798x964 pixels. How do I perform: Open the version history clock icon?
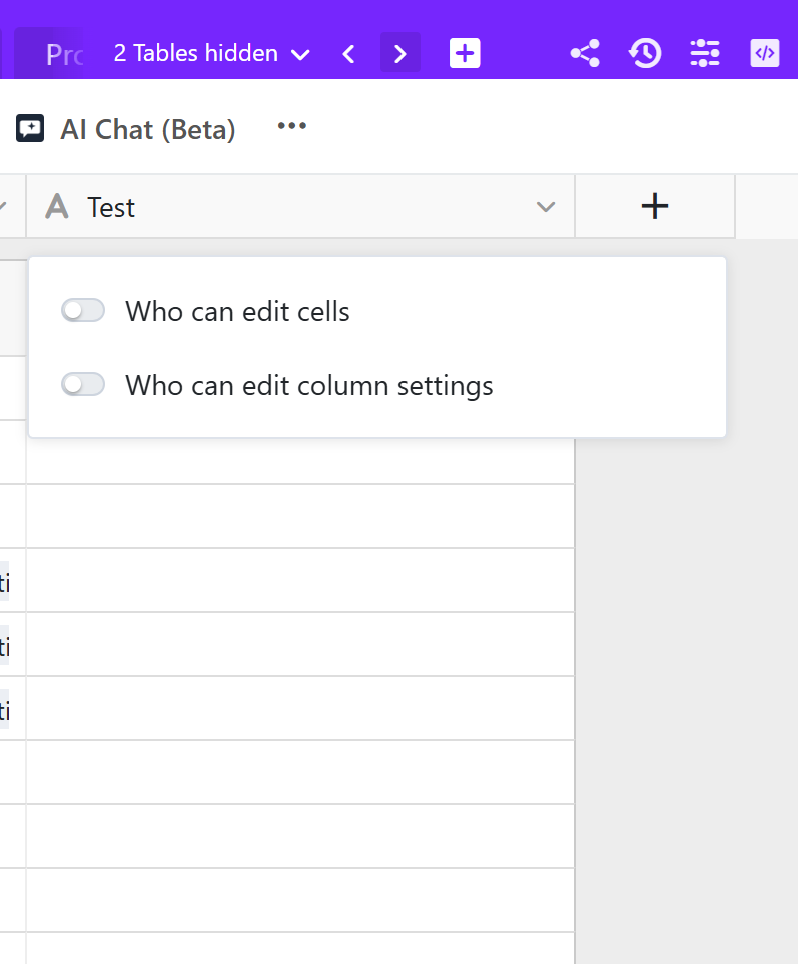pos(645,53)
